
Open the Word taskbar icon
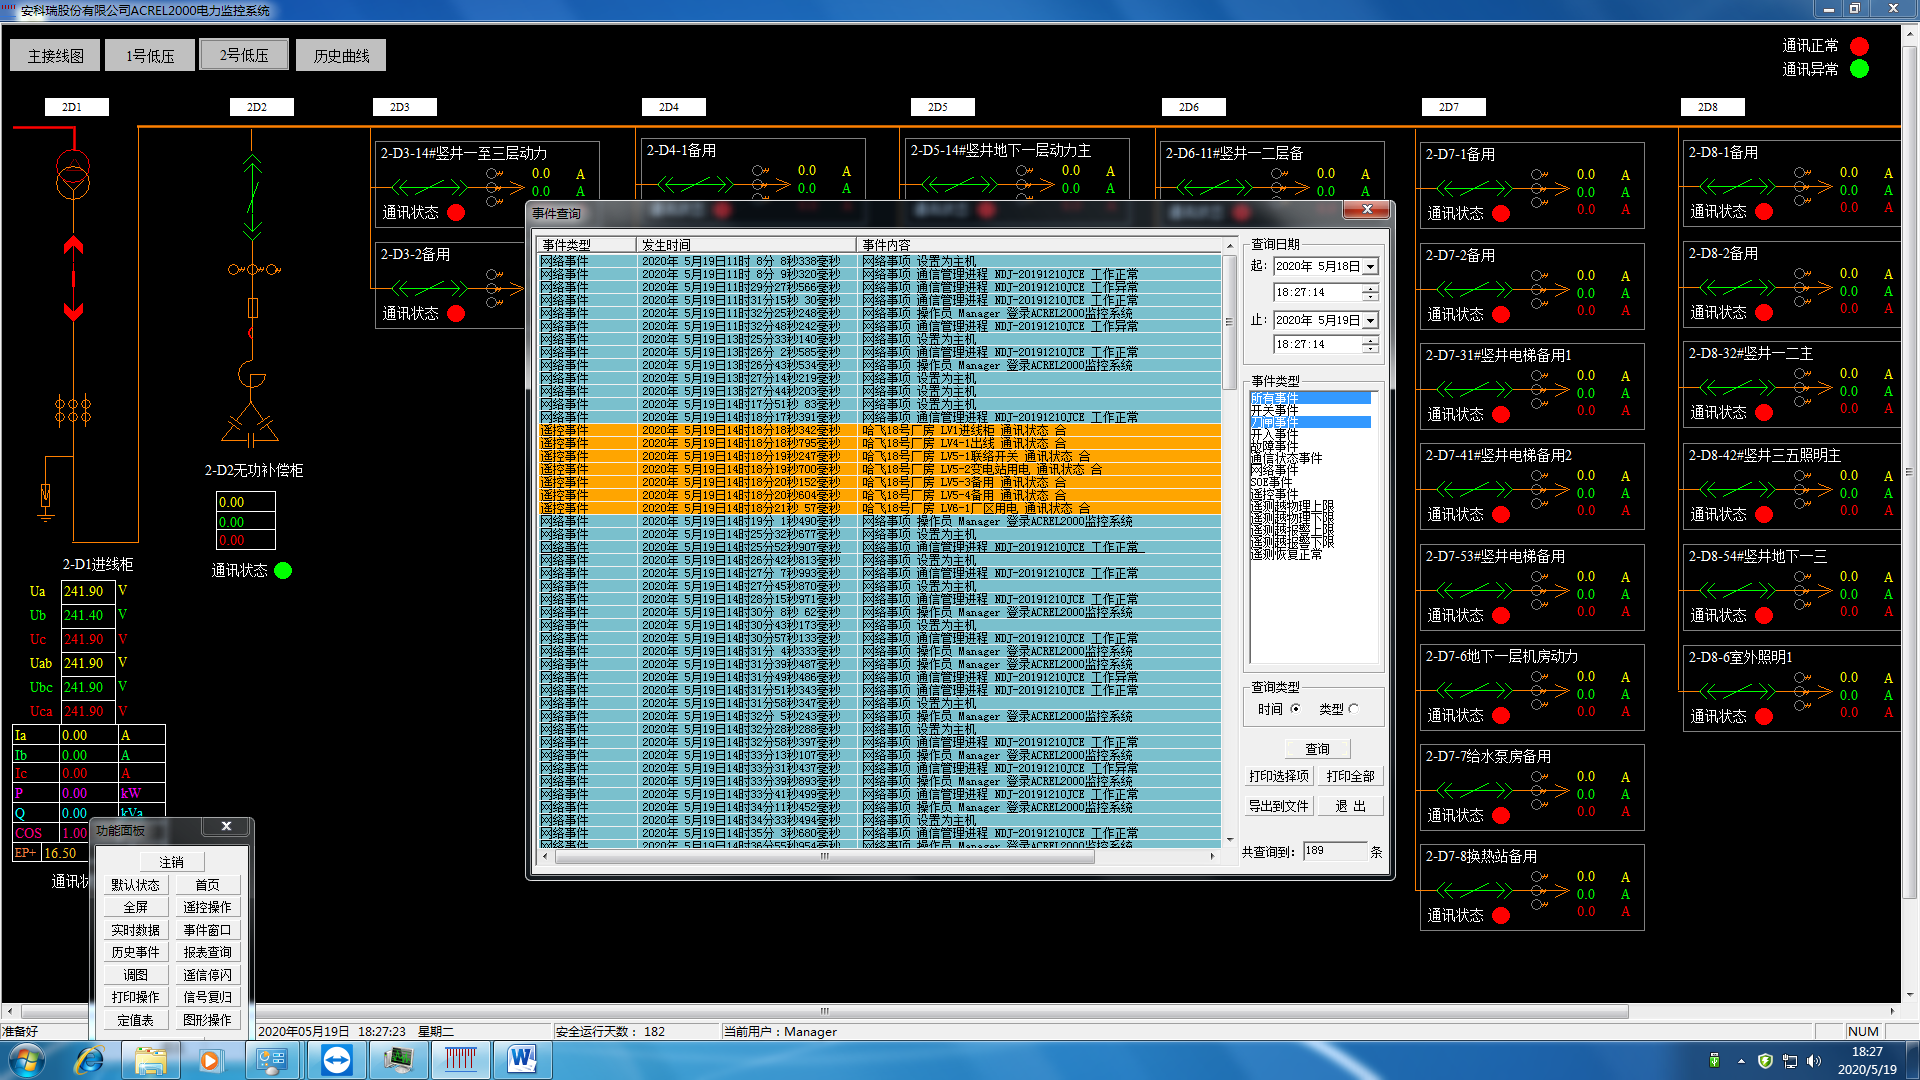point(521,1060)
